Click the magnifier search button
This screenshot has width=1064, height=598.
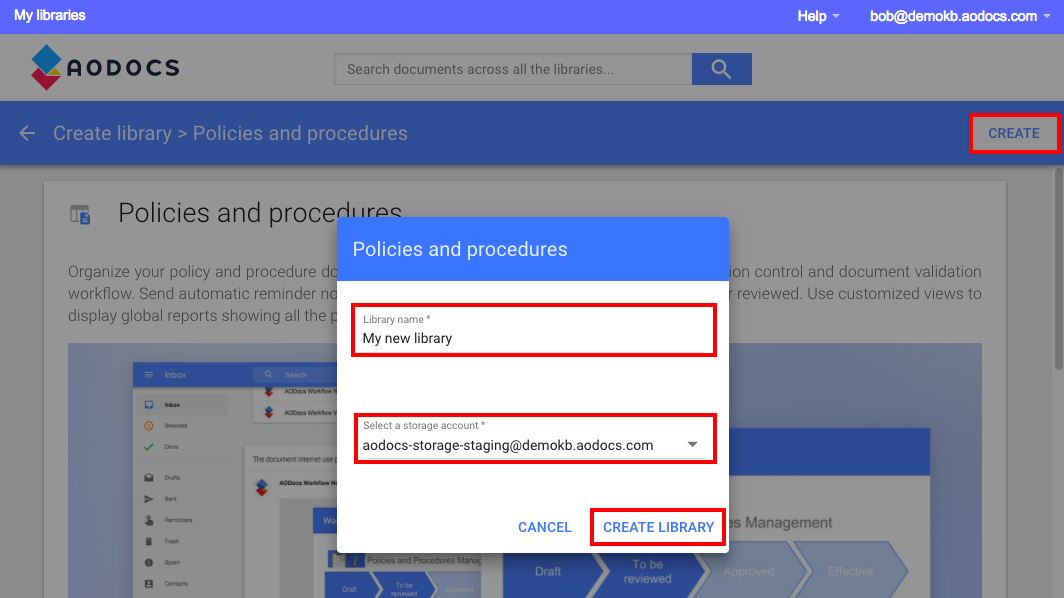tap(721, 69)
